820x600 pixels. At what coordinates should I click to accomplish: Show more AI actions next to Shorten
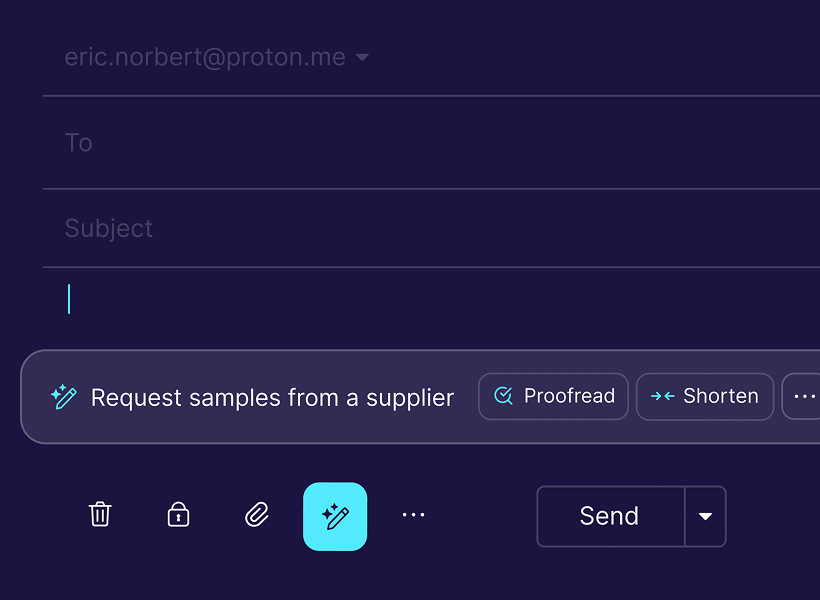804,396
